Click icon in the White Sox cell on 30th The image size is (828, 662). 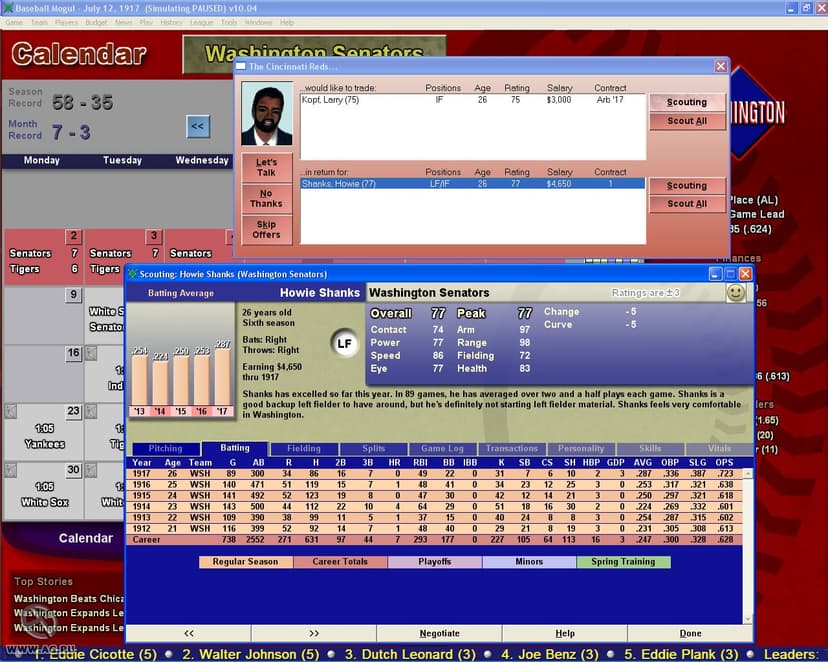pyautogui.click(x=11, y=470)
